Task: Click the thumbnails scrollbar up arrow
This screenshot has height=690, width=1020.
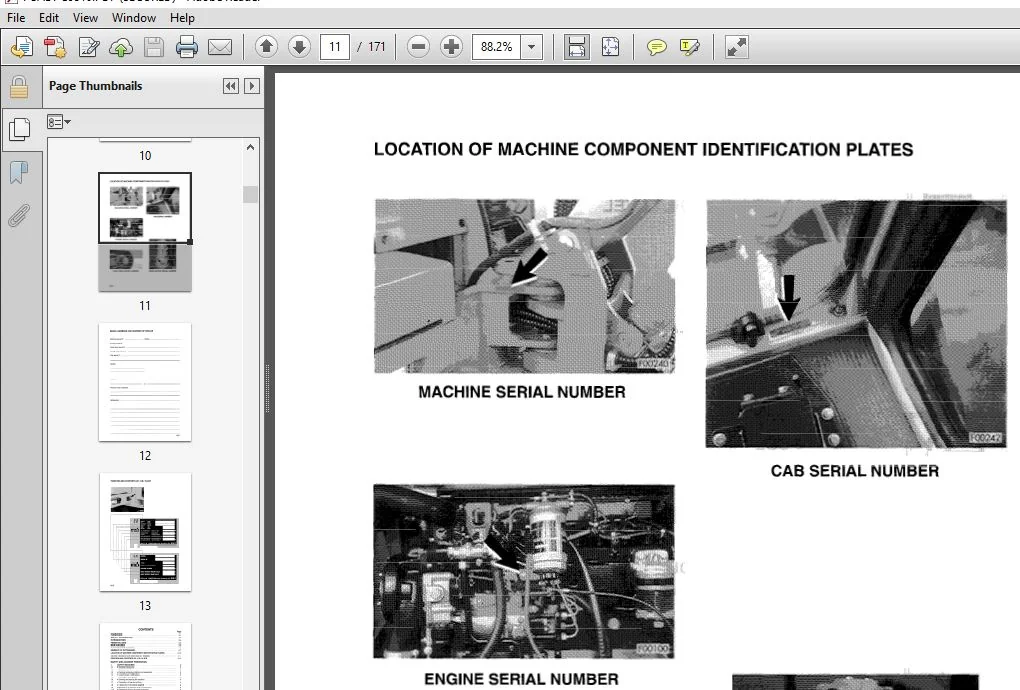Action: pyautogui.click(x=250, y=148)
